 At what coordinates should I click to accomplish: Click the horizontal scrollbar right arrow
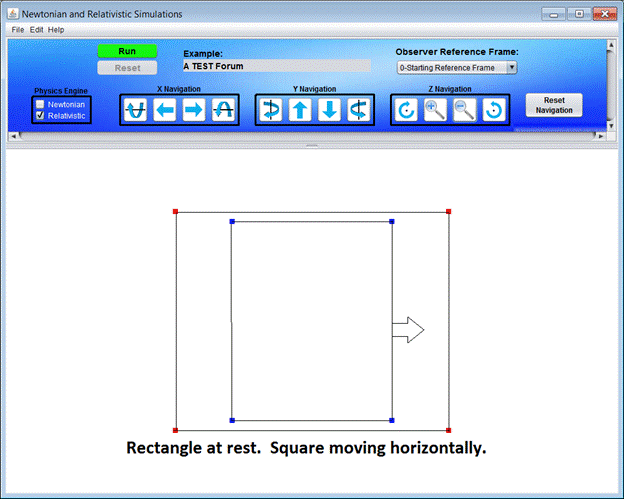(601, 136)
